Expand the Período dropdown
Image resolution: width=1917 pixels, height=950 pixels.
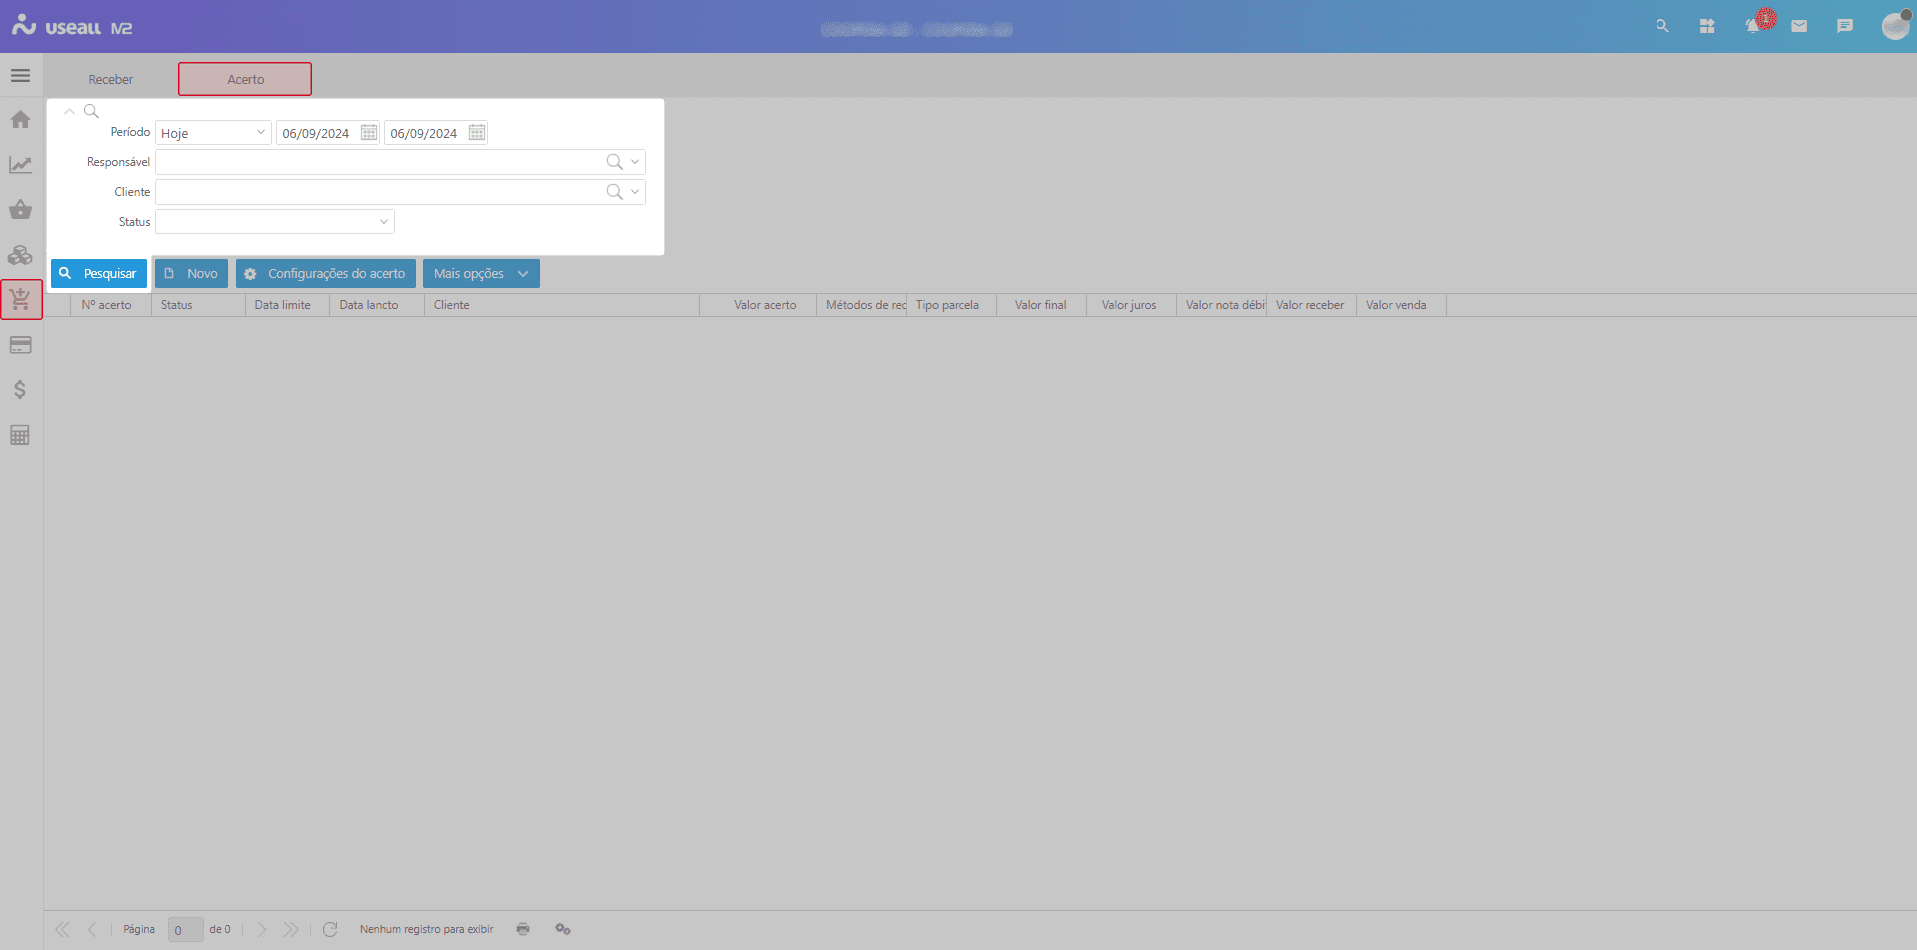point(260,133)
